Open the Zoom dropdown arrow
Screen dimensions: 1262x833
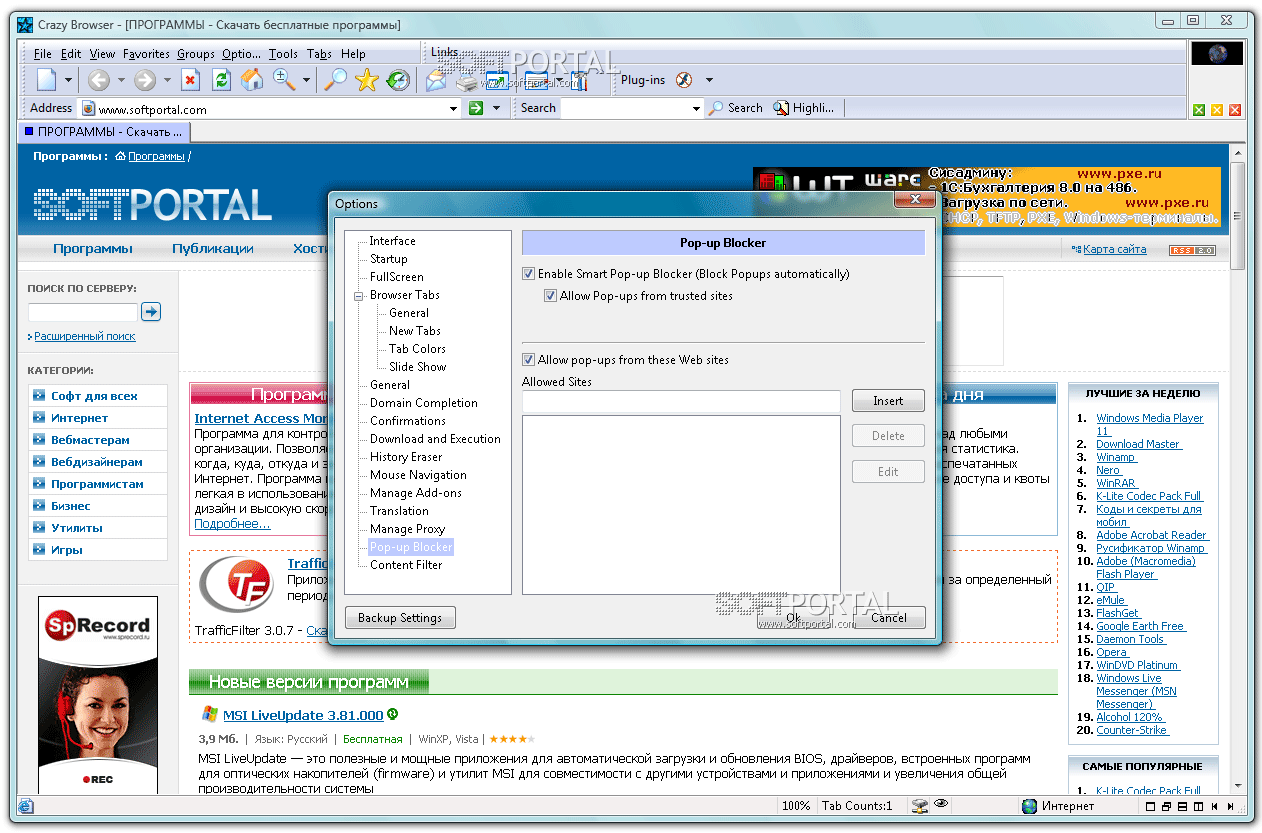(305, 80)
